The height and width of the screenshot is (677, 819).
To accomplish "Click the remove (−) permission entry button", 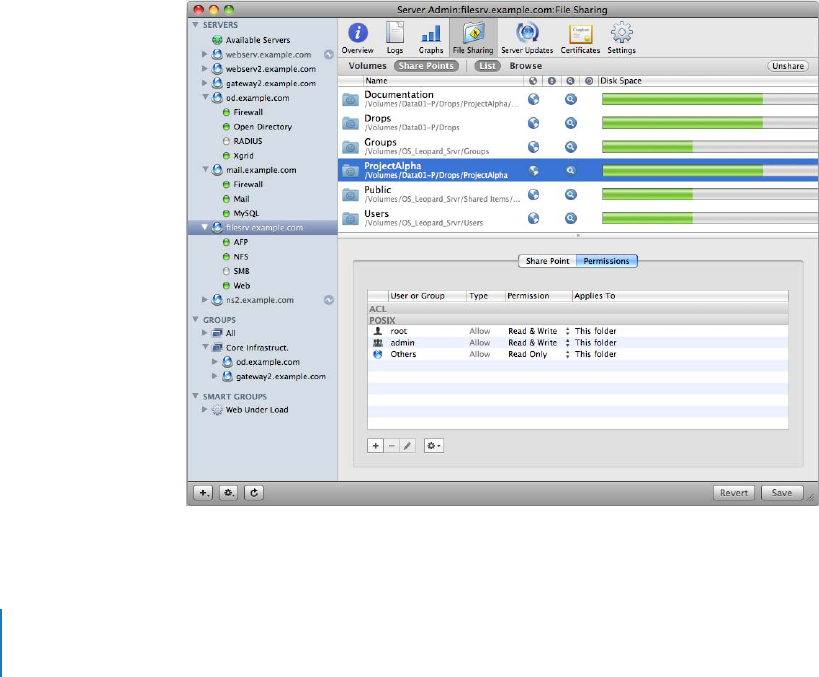I will 392,446.
